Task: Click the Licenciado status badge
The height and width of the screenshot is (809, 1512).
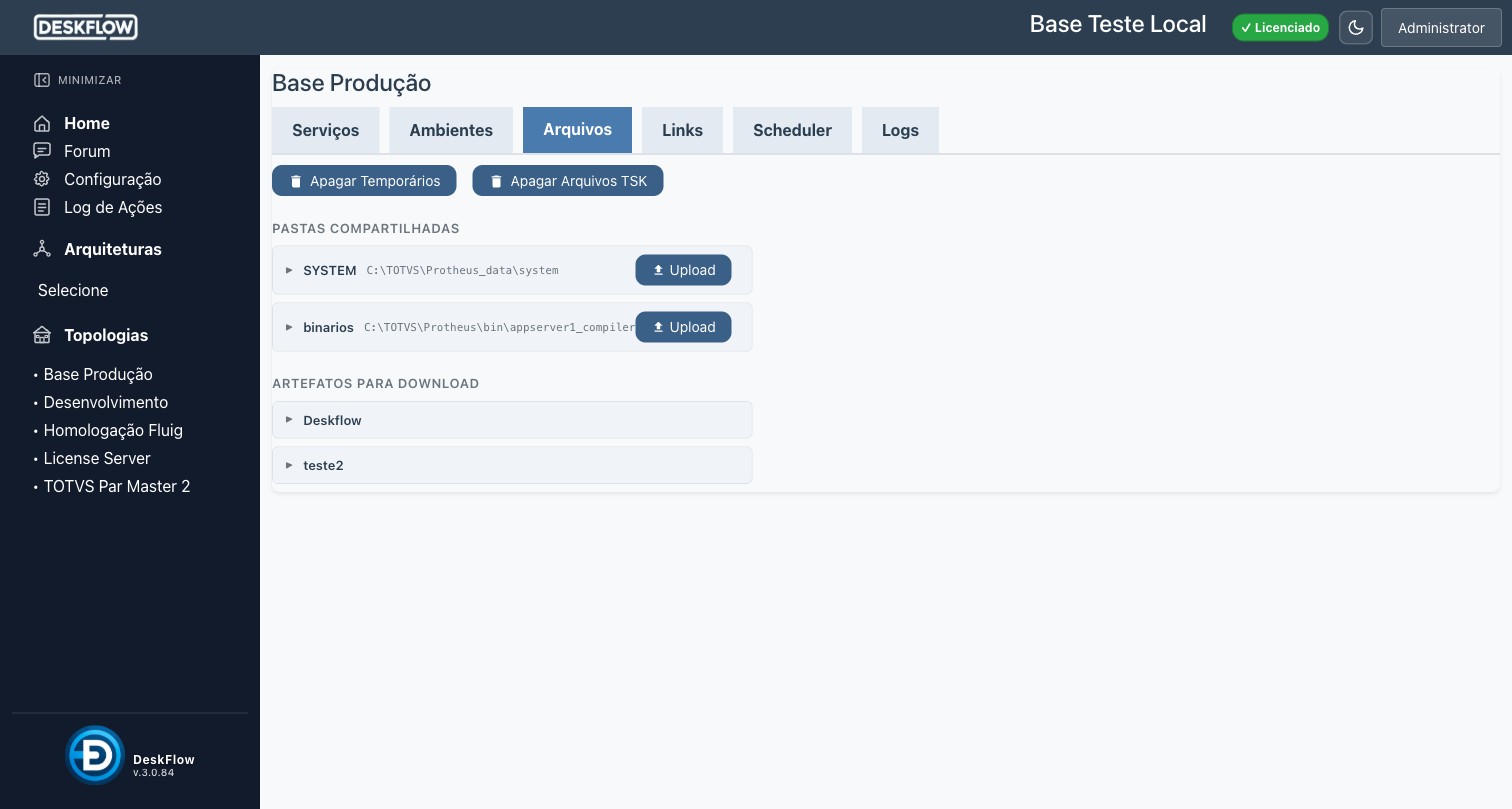Action: coord(1280,28)
